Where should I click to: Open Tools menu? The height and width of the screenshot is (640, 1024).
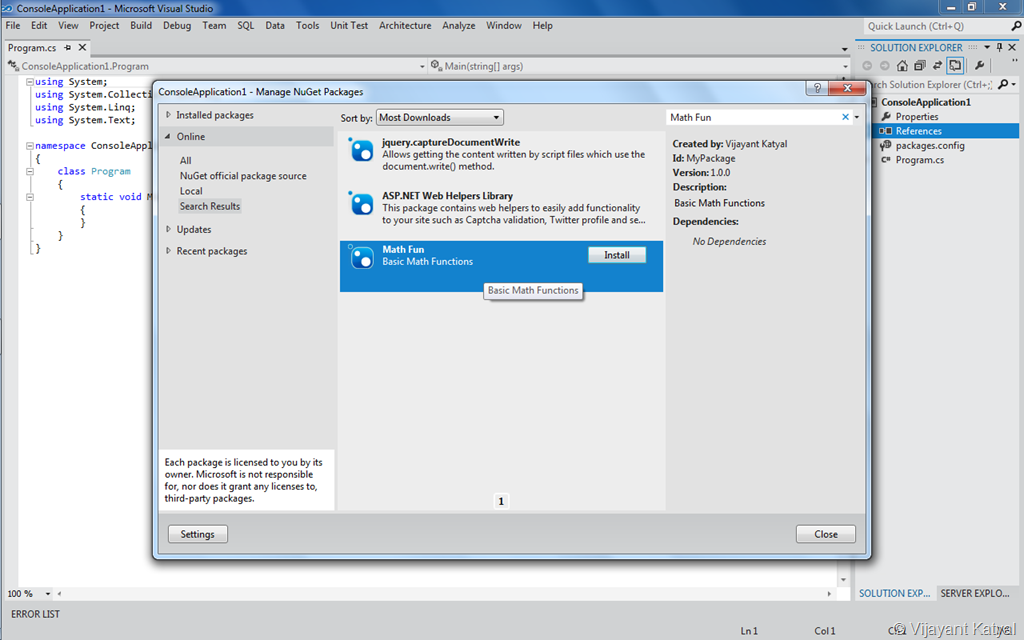pyautogui.click(x=308, y=25)
